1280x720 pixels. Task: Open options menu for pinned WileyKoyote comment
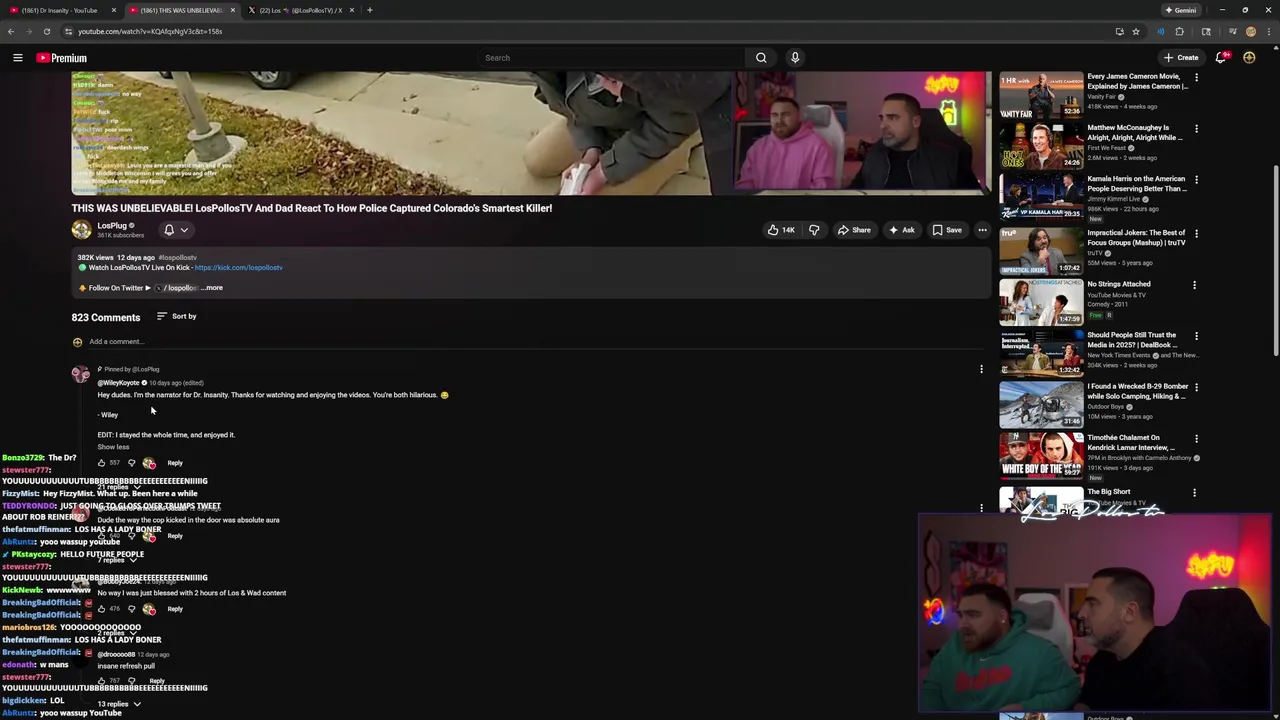(x=981, y=369)
